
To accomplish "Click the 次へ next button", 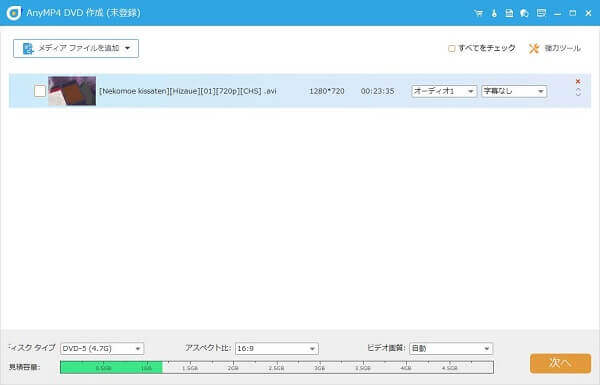I will click(x=561, y=363).
